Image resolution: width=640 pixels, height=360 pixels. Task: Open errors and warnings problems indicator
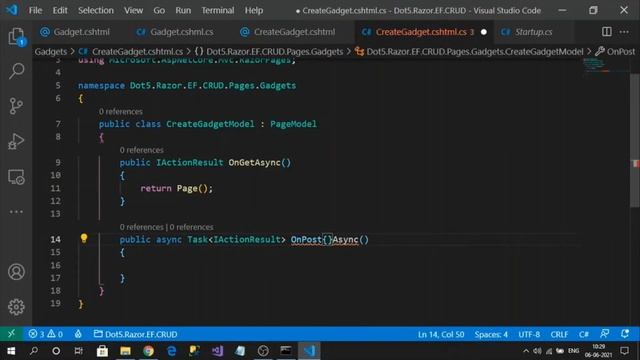45,334
